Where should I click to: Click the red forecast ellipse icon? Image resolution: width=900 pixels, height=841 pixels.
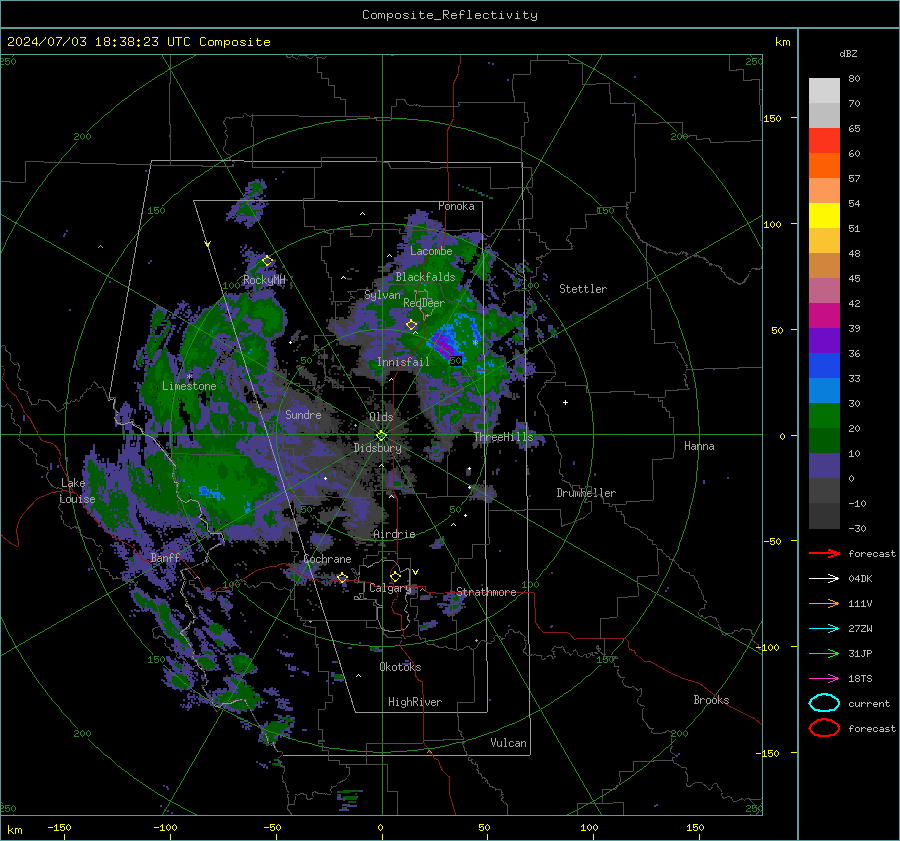point(824,728)
